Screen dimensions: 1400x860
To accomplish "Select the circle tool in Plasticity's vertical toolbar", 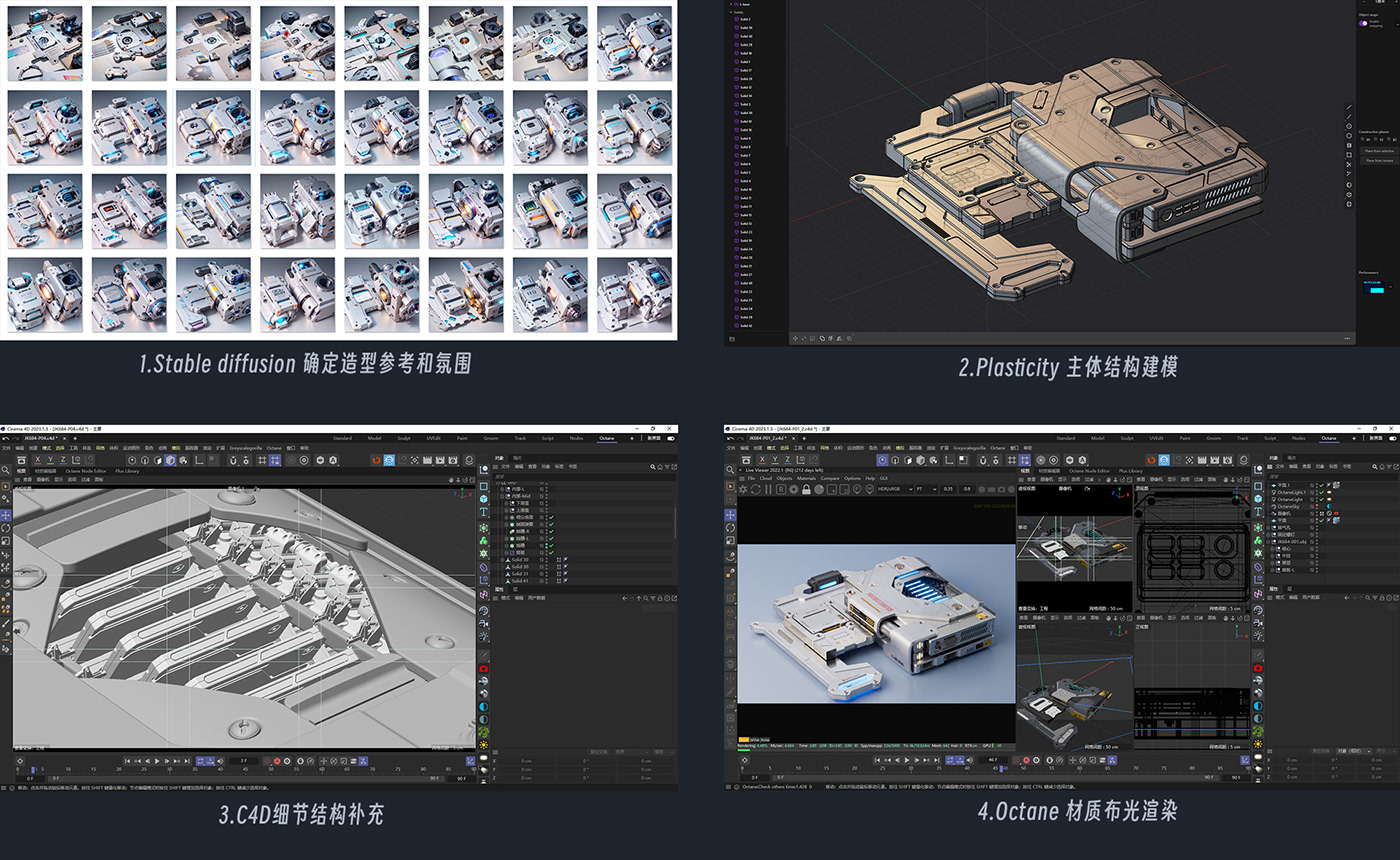I will click(x=1349, y=126).
